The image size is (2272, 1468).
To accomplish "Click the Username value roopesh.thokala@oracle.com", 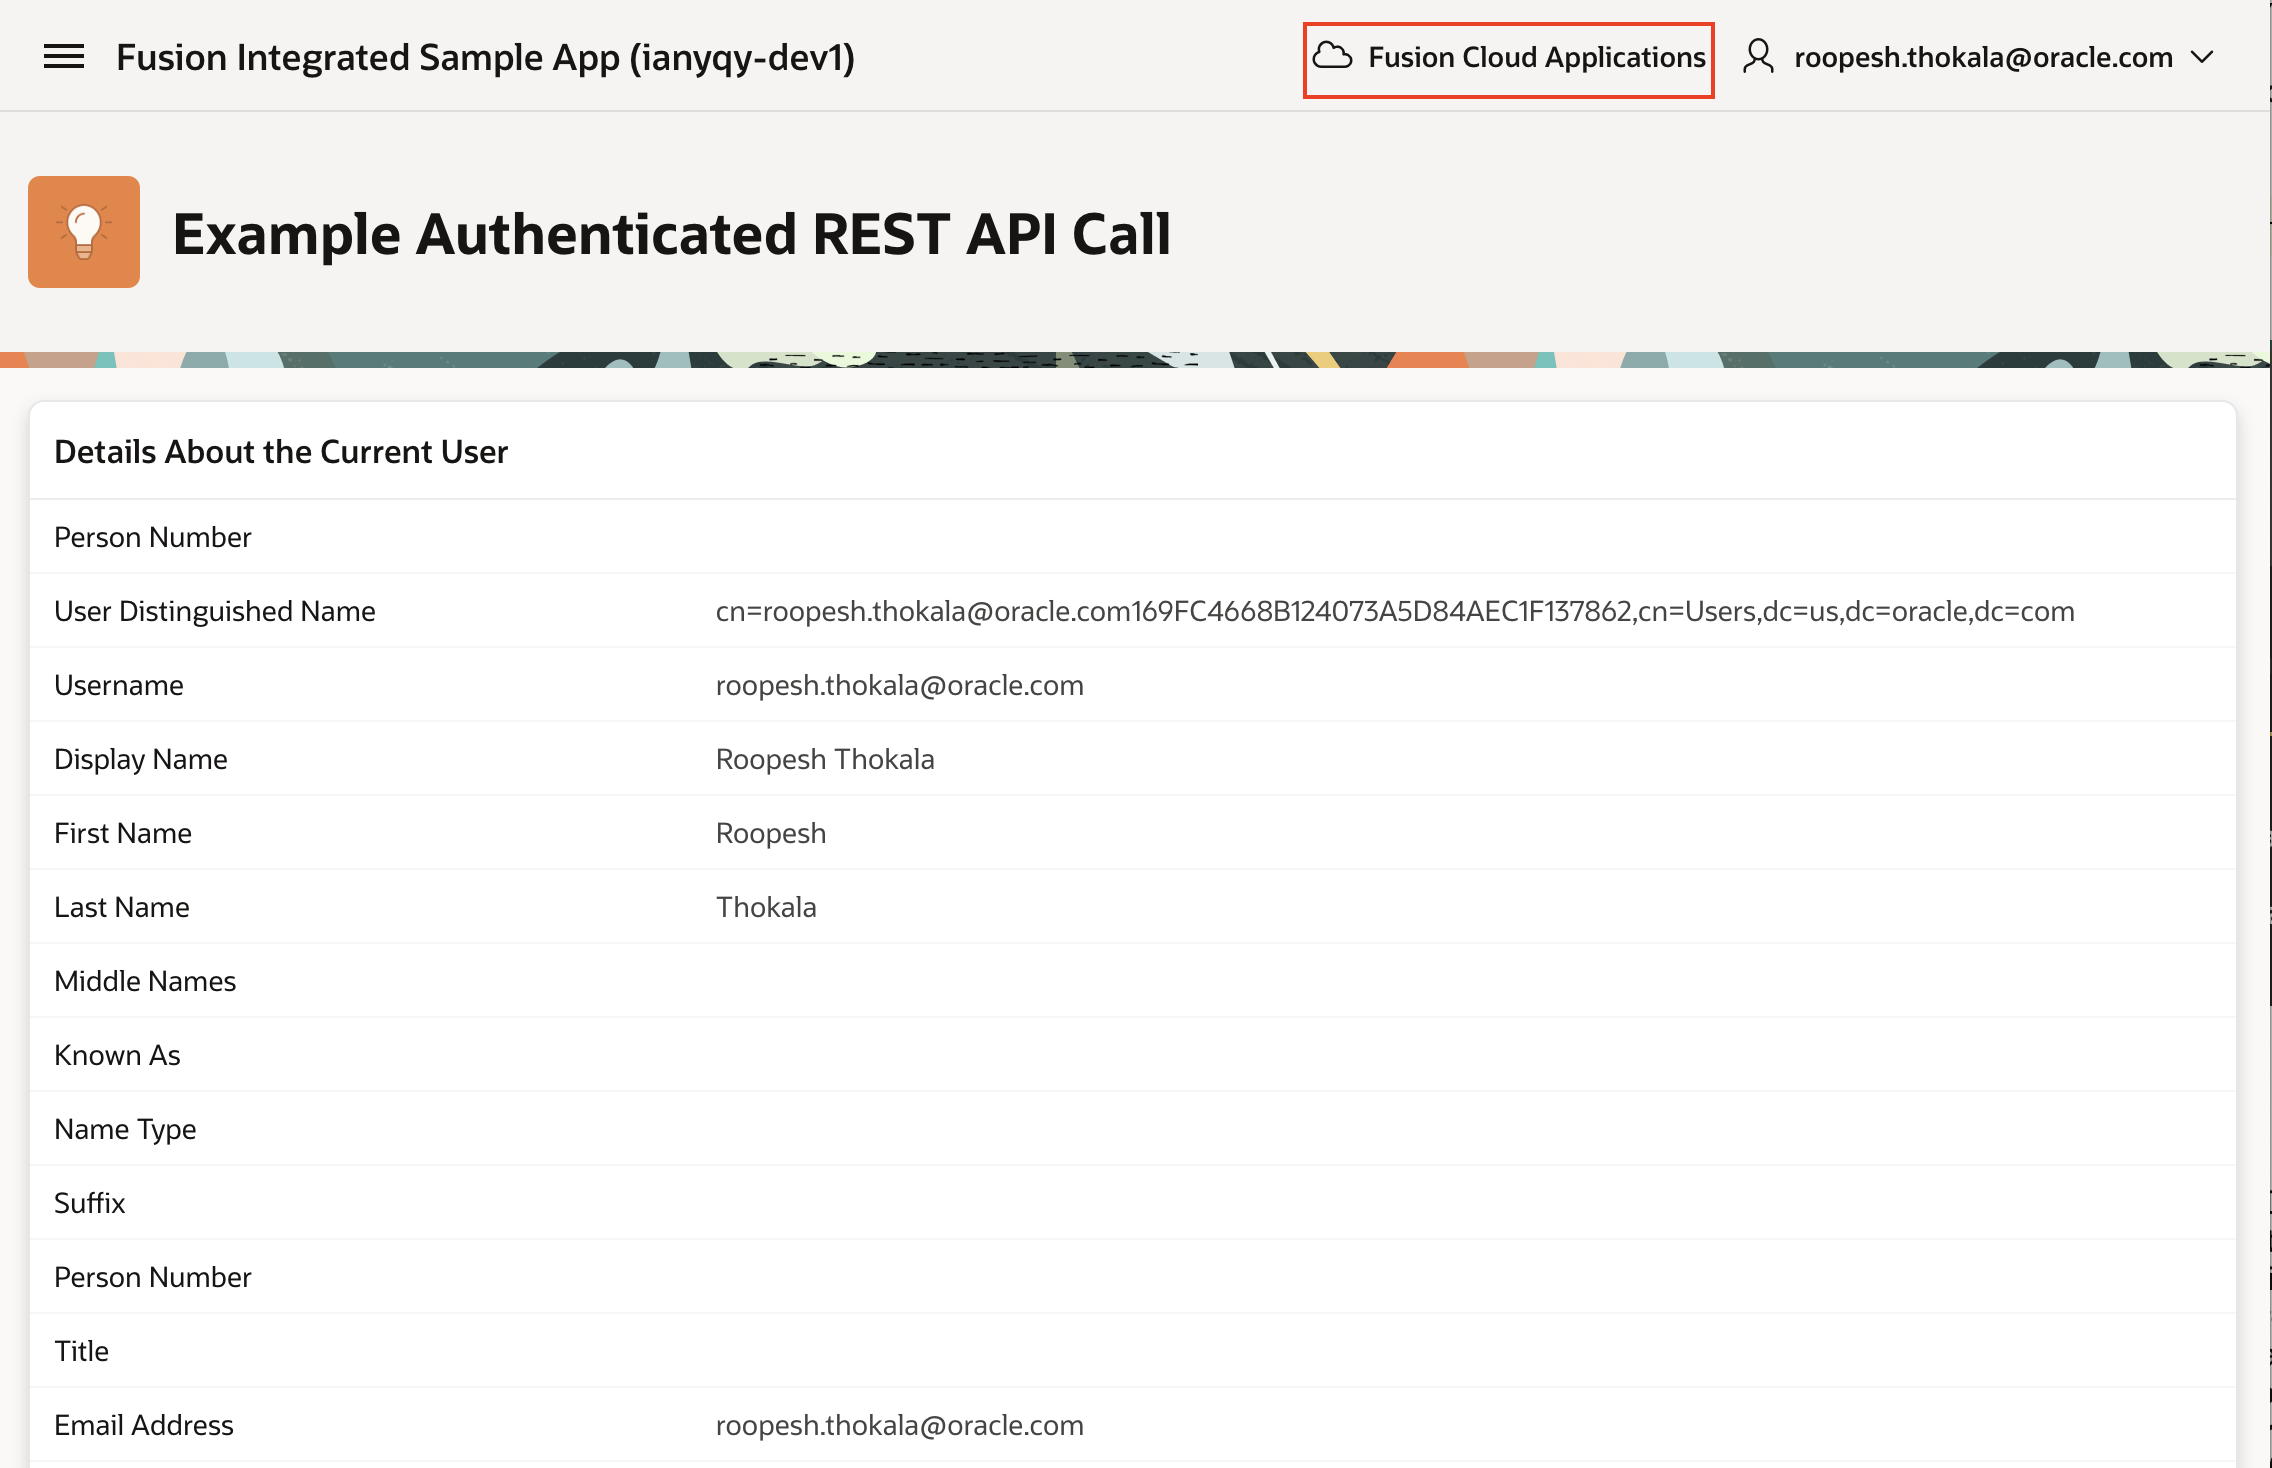I will pyautogui.click(x=899, y=685).
